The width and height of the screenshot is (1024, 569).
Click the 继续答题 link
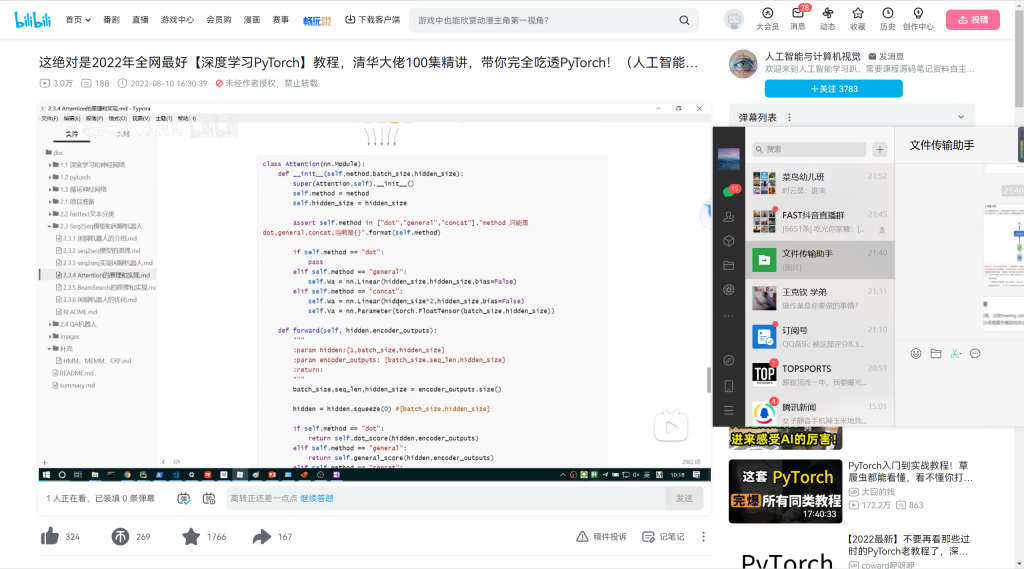[x=317, y=498]
